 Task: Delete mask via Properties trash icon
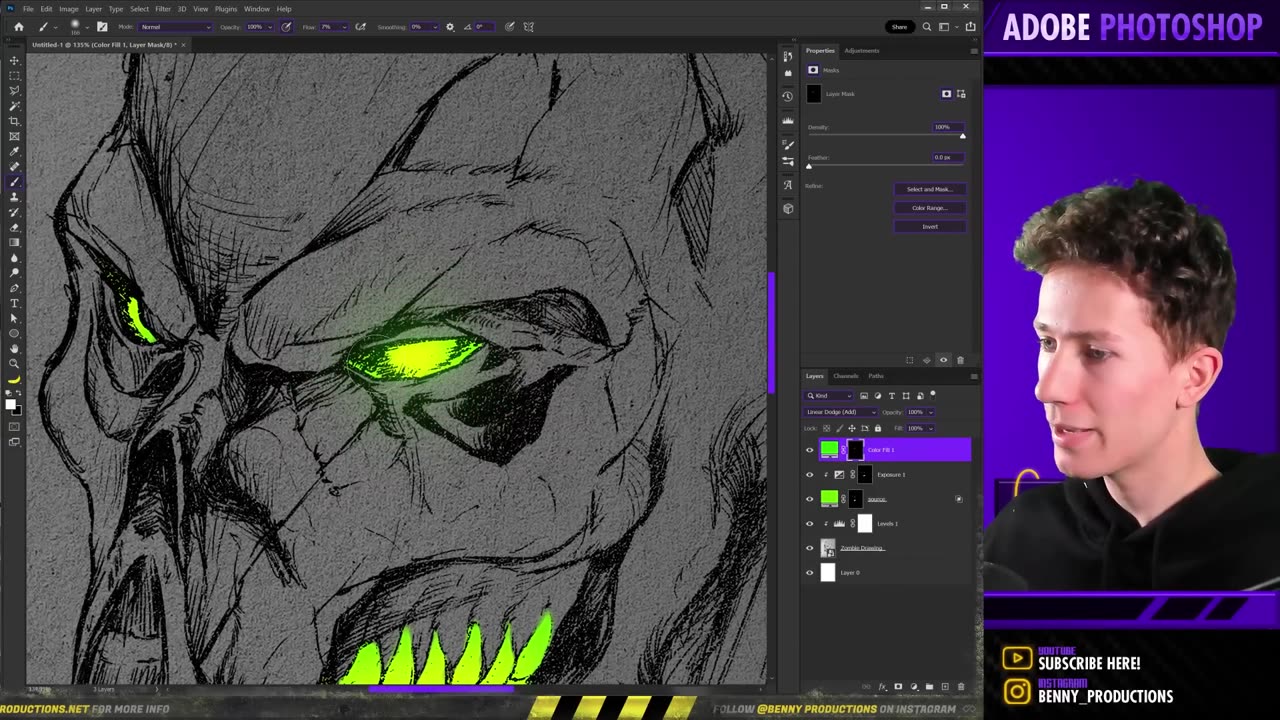(x=960, y=360)
